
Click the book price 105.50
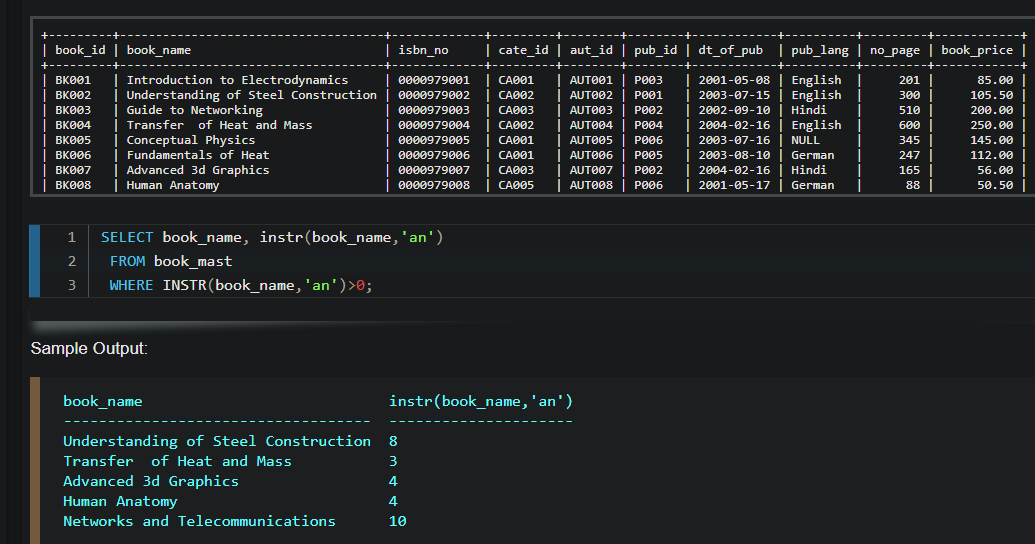[991, 95]
